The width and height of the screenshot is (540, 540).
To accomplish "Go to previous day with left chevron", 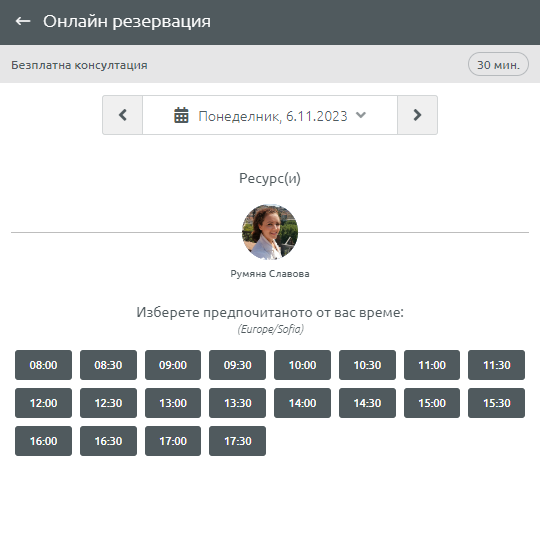I will pos(123,115).
